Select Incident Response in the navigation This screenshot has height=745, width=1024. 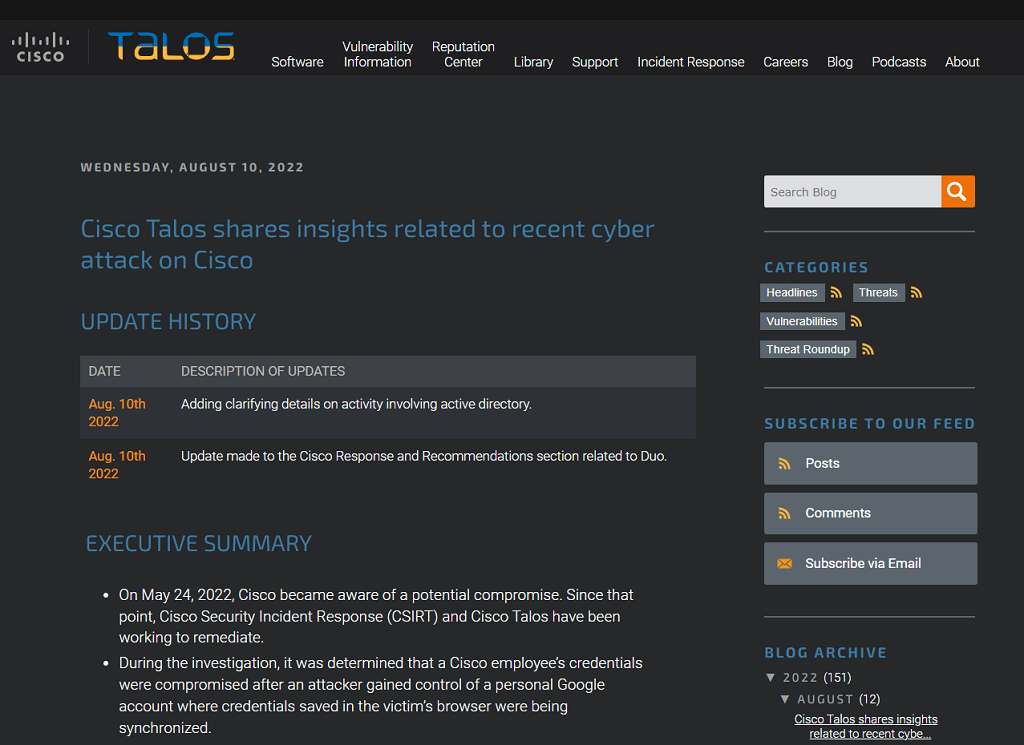point(691,61)
